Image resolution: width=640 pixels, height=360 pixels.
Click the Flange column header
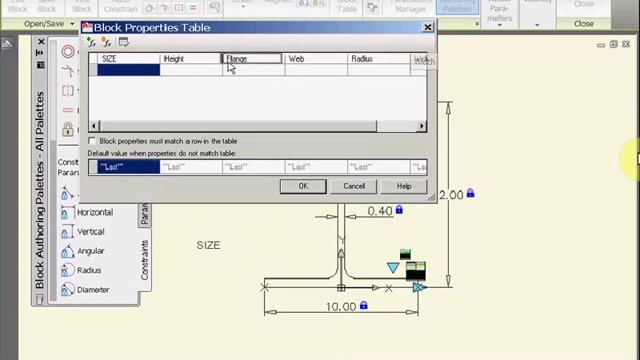(x=252, y=59)
